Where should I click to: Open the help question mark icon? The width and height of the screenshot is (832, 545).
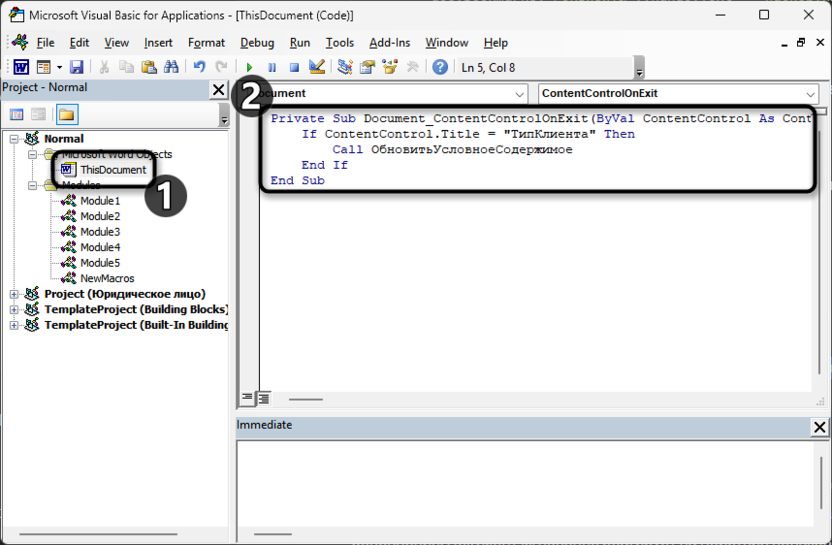coord(439,67)
